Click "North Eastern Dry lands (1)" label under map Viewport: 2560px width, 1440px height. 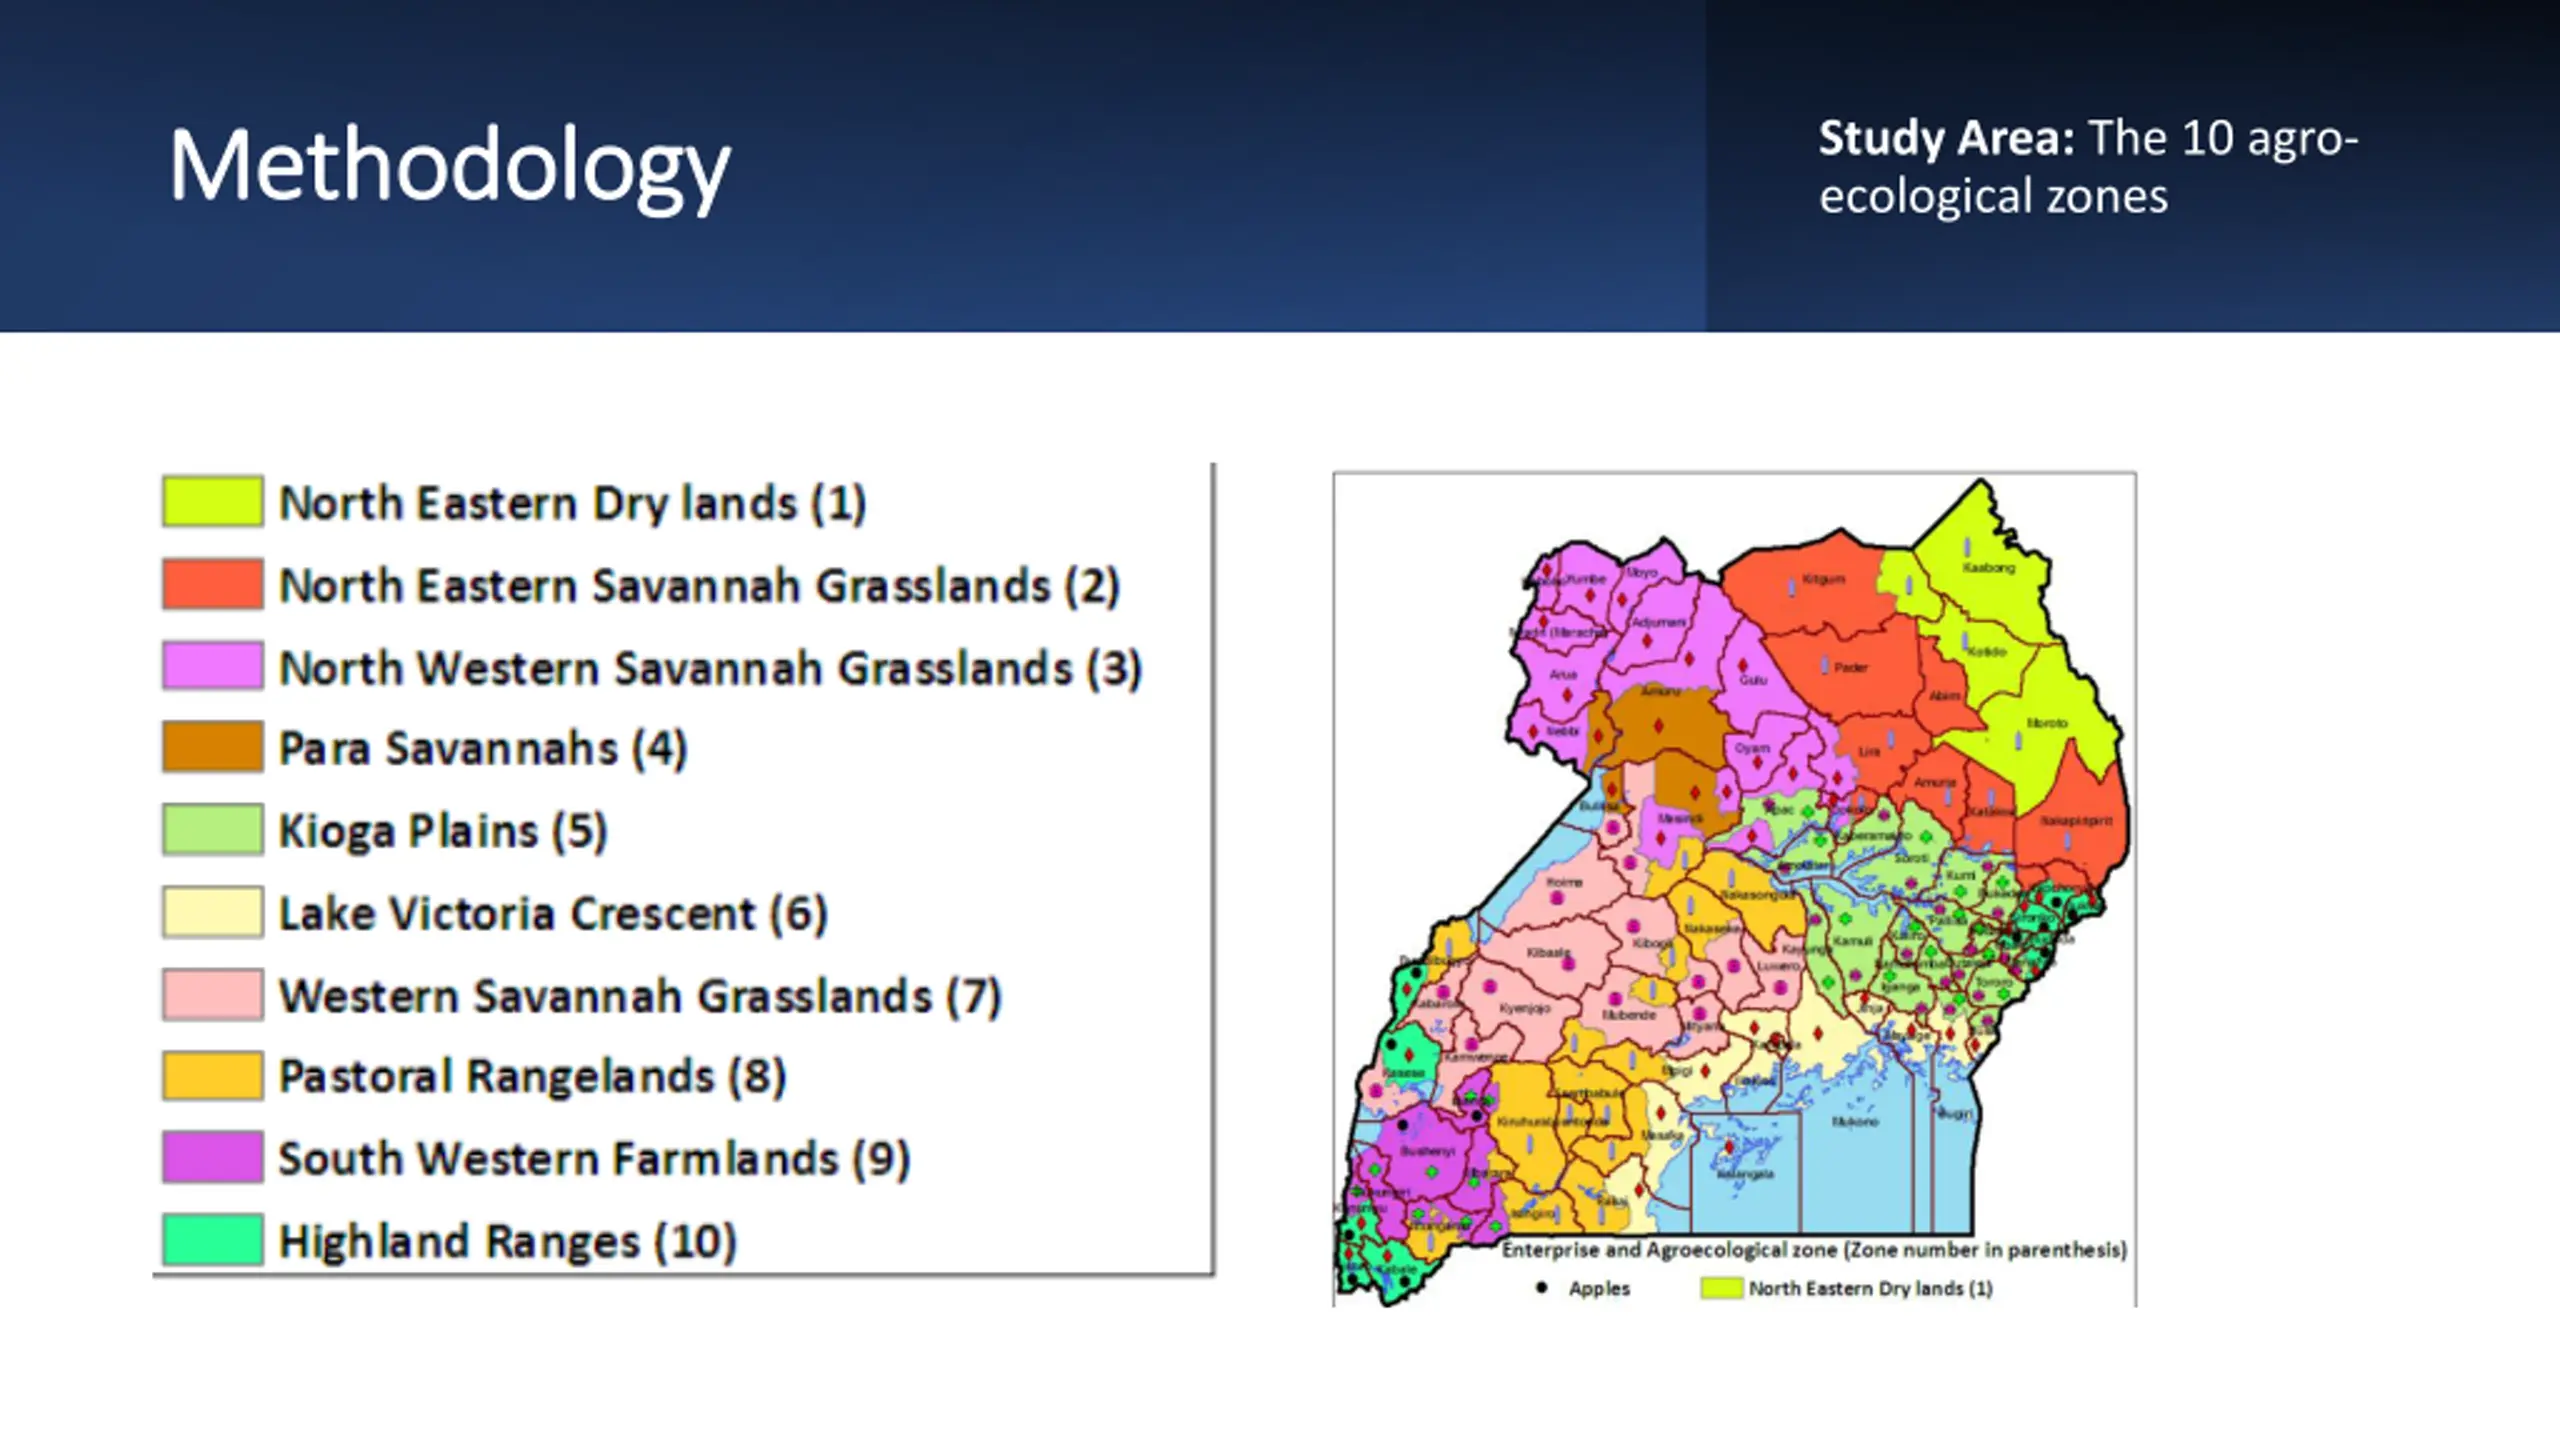click(1870, 1289)
